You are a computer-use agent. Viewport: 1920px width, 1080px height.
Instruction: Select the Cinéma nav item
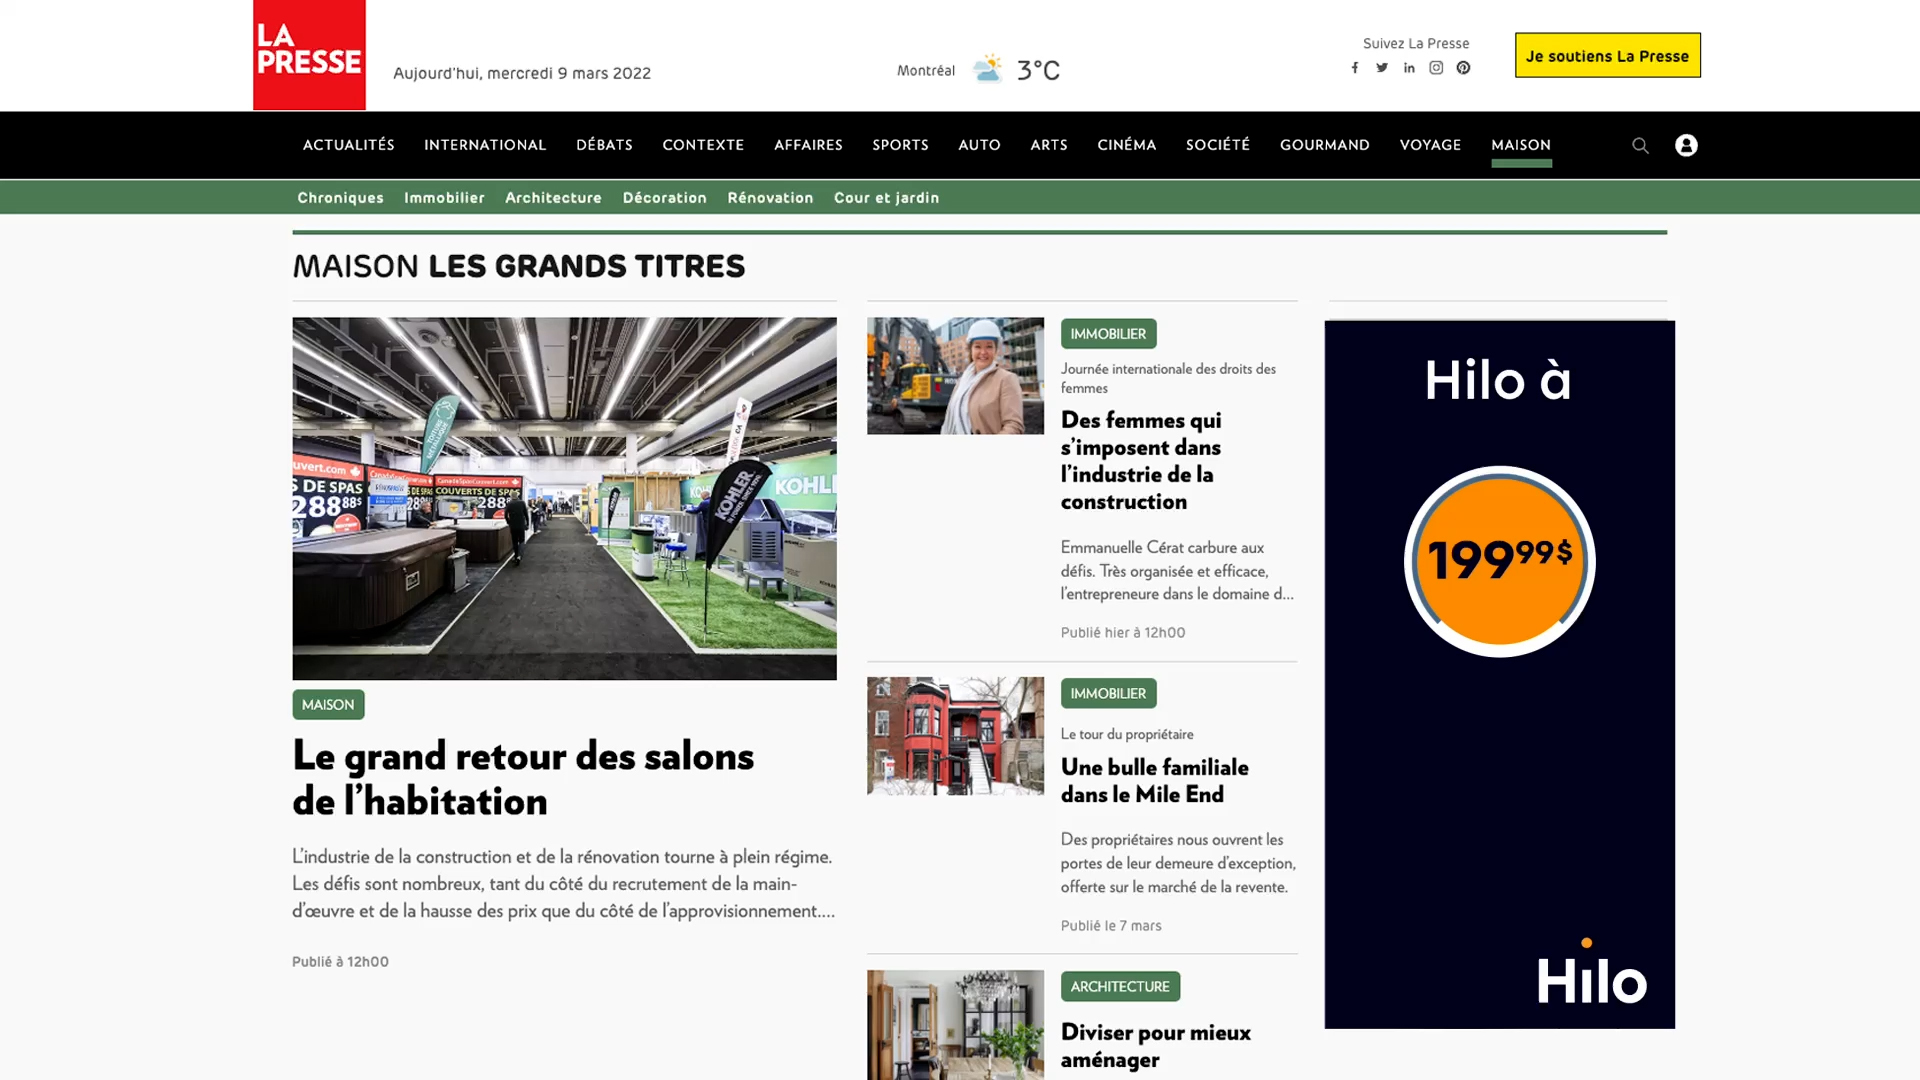tap(1126, 145)
